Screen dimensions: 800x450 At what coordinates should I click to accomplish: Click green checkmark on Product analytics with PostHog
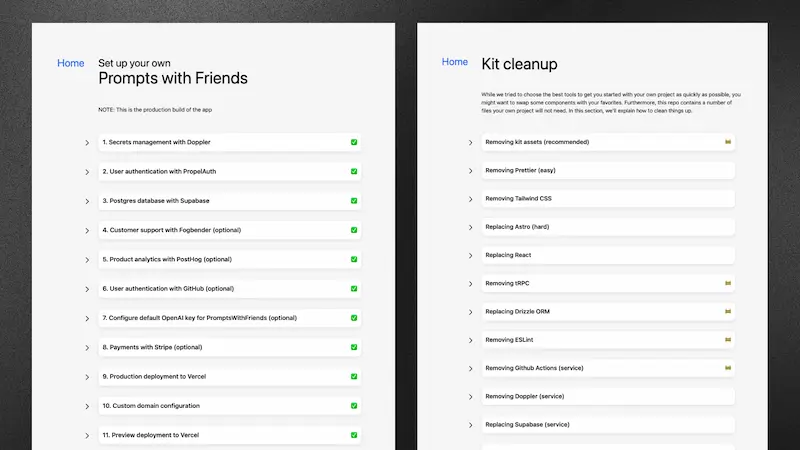pos(354,259)
